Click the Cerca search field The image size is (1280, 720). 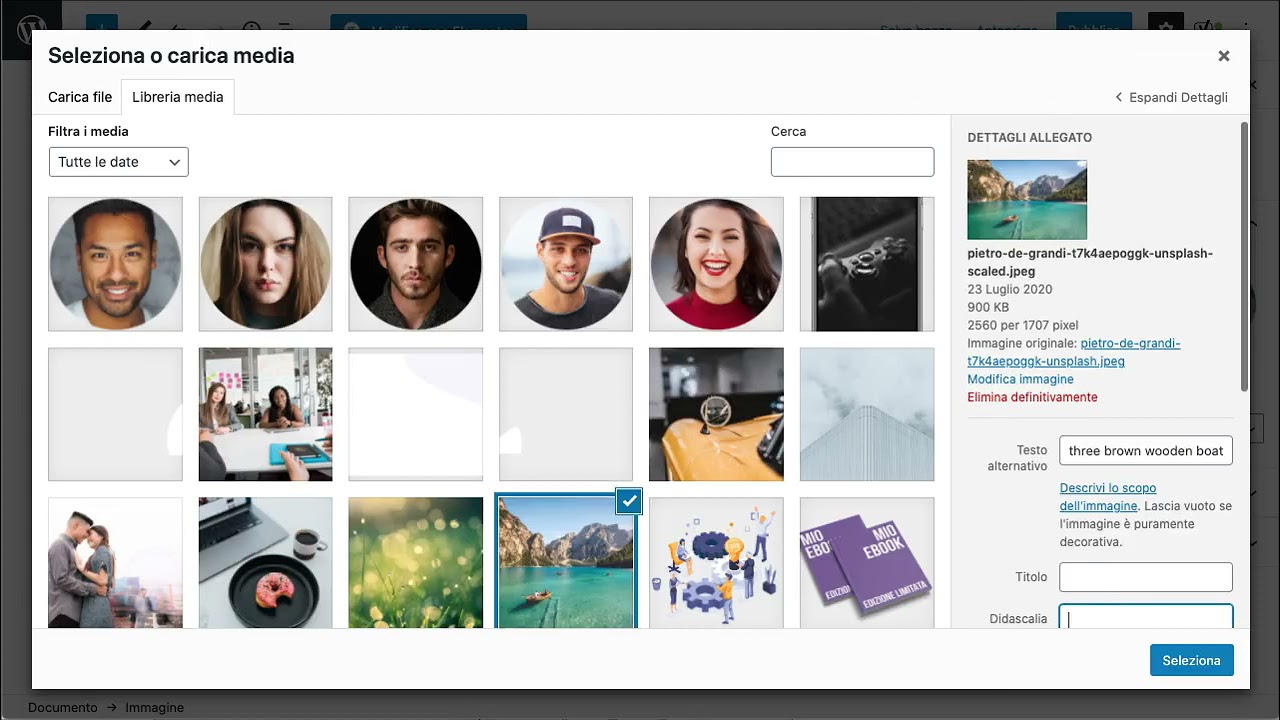[x=852, y=162]
